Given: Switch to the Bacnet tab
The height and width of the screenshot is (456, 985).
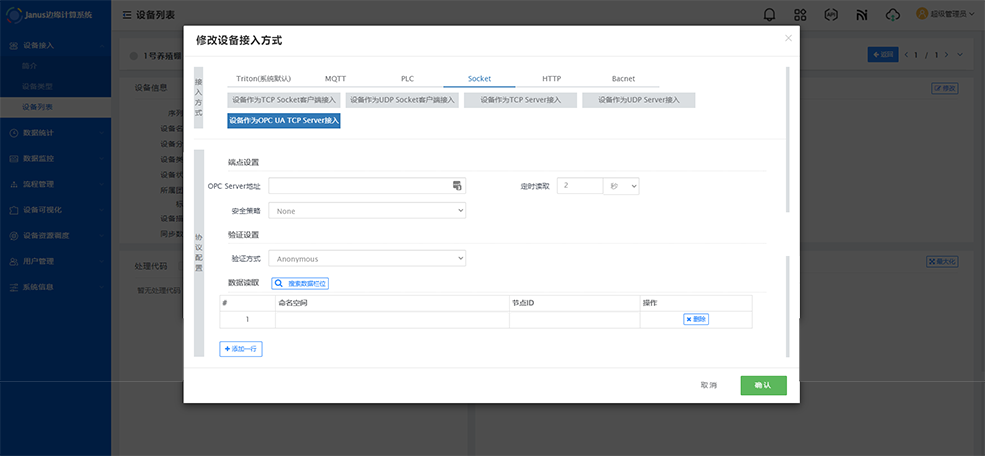Looking at the screenshot, I should (x=622, y=78).
